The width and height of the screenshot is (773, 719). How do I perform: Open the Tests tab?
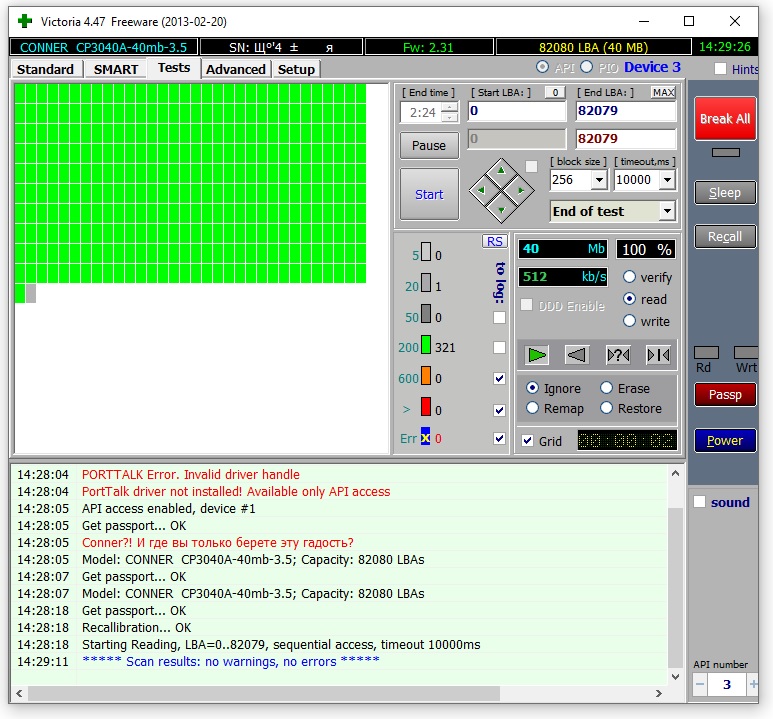174,68
